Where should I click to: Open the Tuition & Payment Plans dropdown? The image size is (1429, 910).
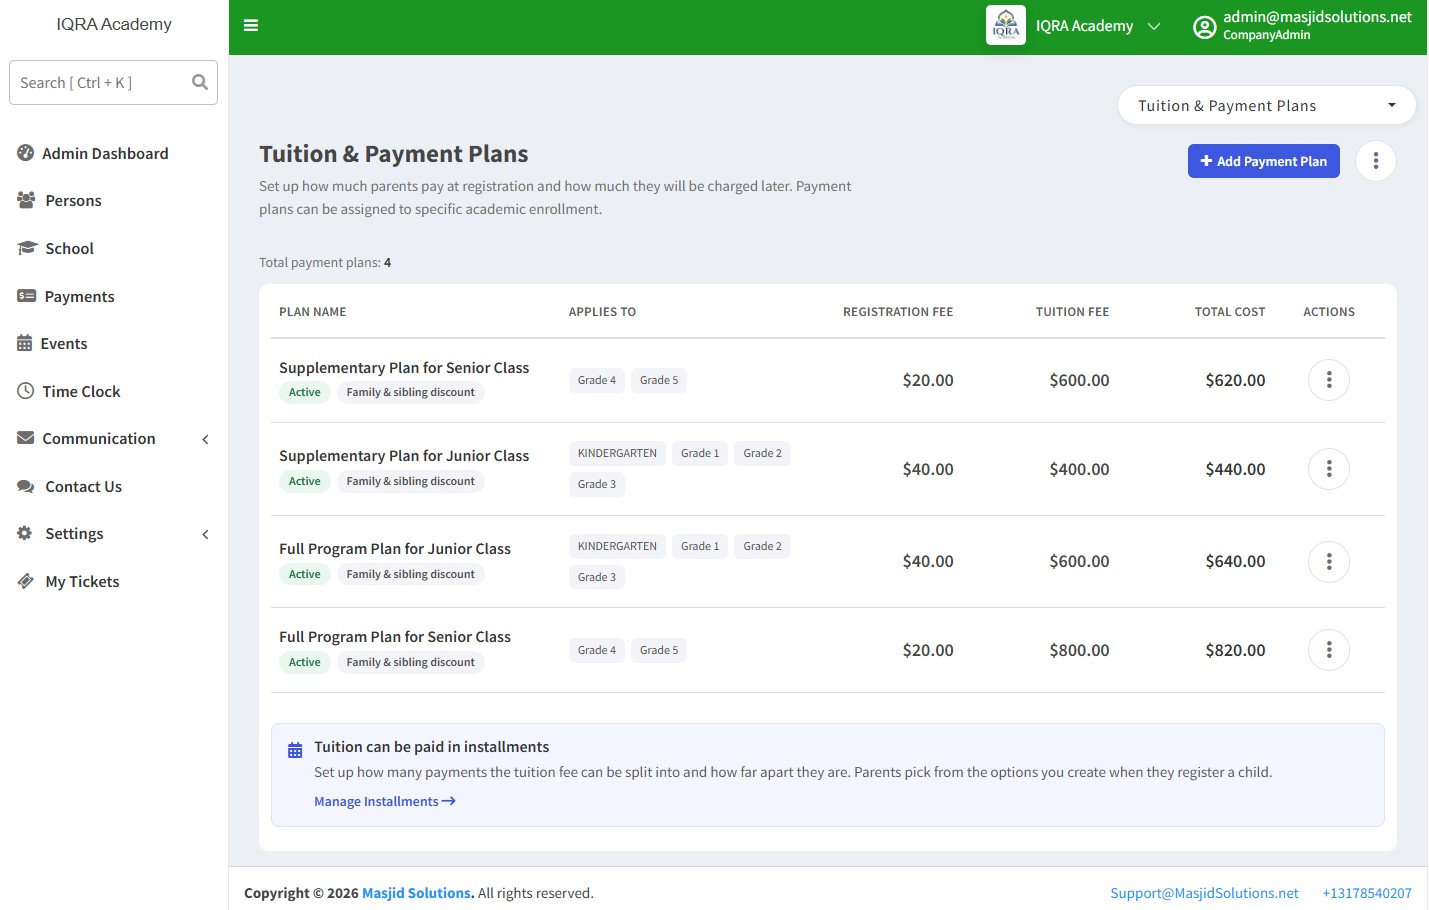1266,105
